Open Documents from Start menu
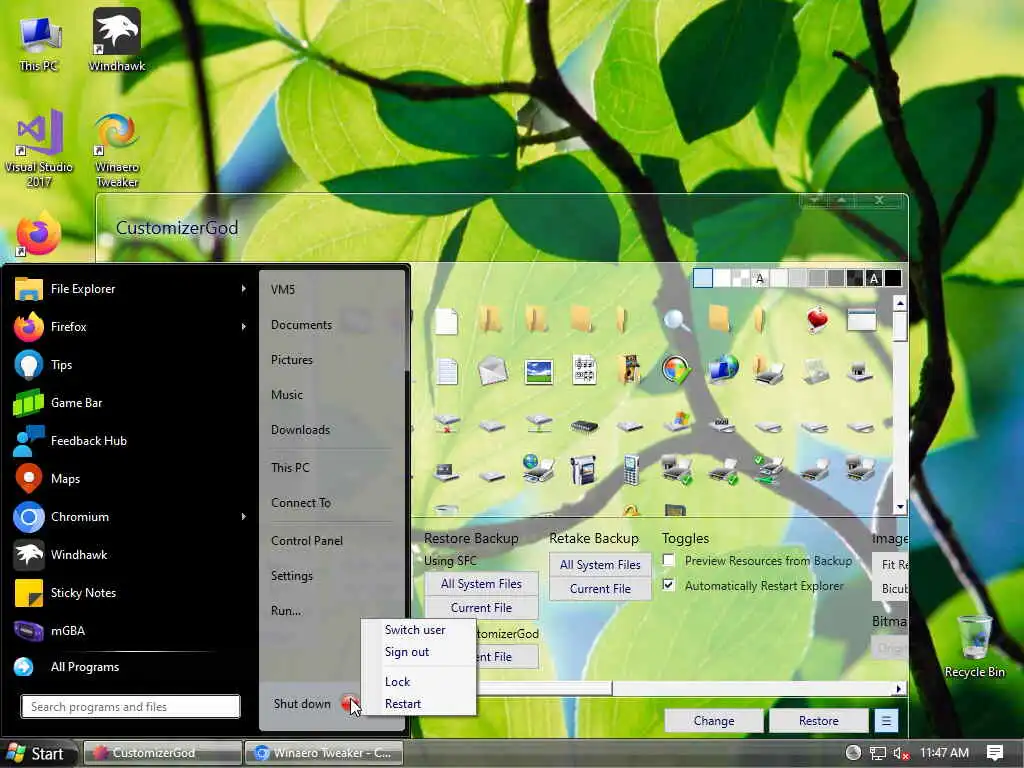Screen dimensions: 1024x768 pos(301,325)
